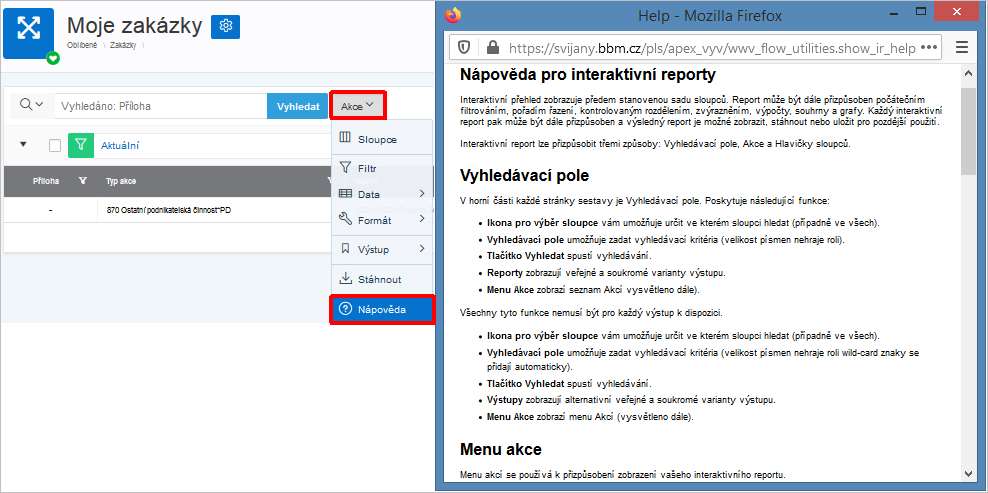
Task: Click the Help window vertical scrollbar thumb
Action: pyautogui.click(x=968, y=131)
